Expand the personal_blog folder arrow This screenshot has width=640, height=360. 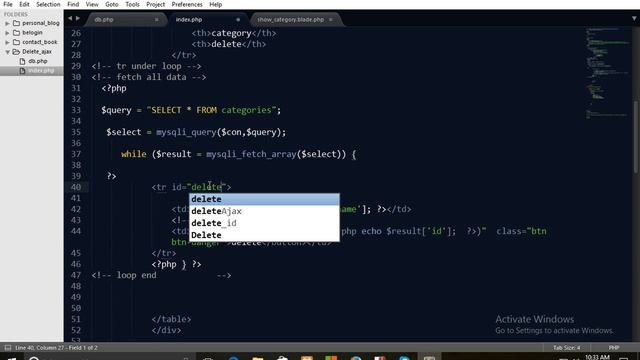click(x=7, y=23)
